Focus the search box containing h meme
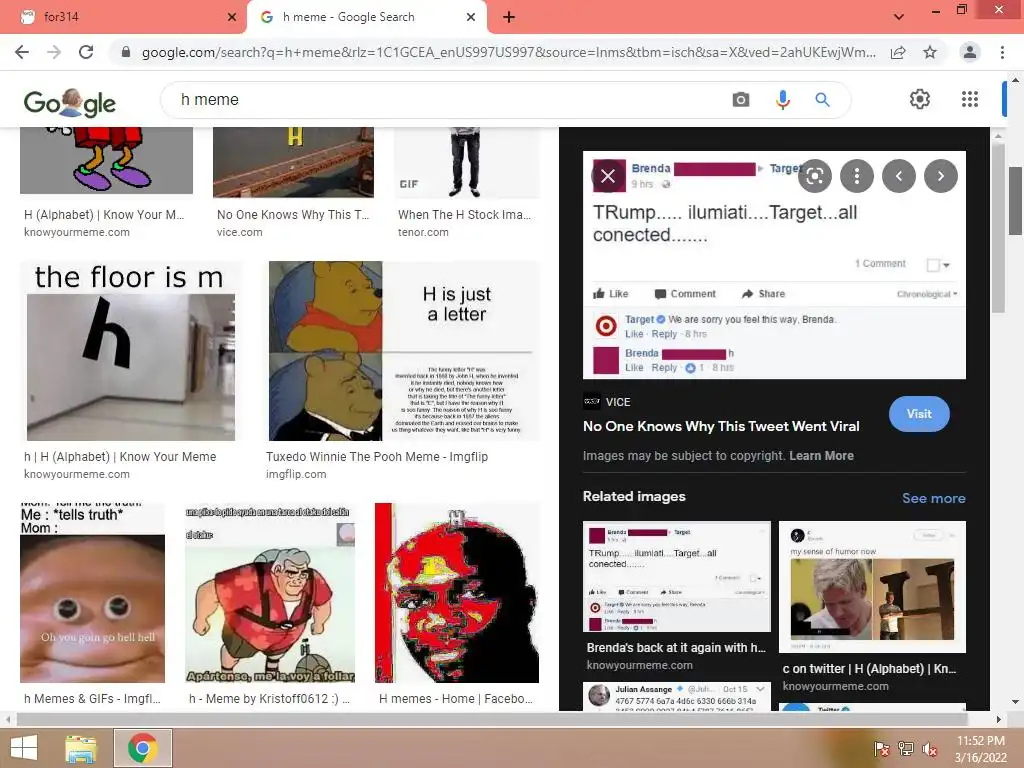The height and width of the screenshot is (768, 1024). click(451, 100)
